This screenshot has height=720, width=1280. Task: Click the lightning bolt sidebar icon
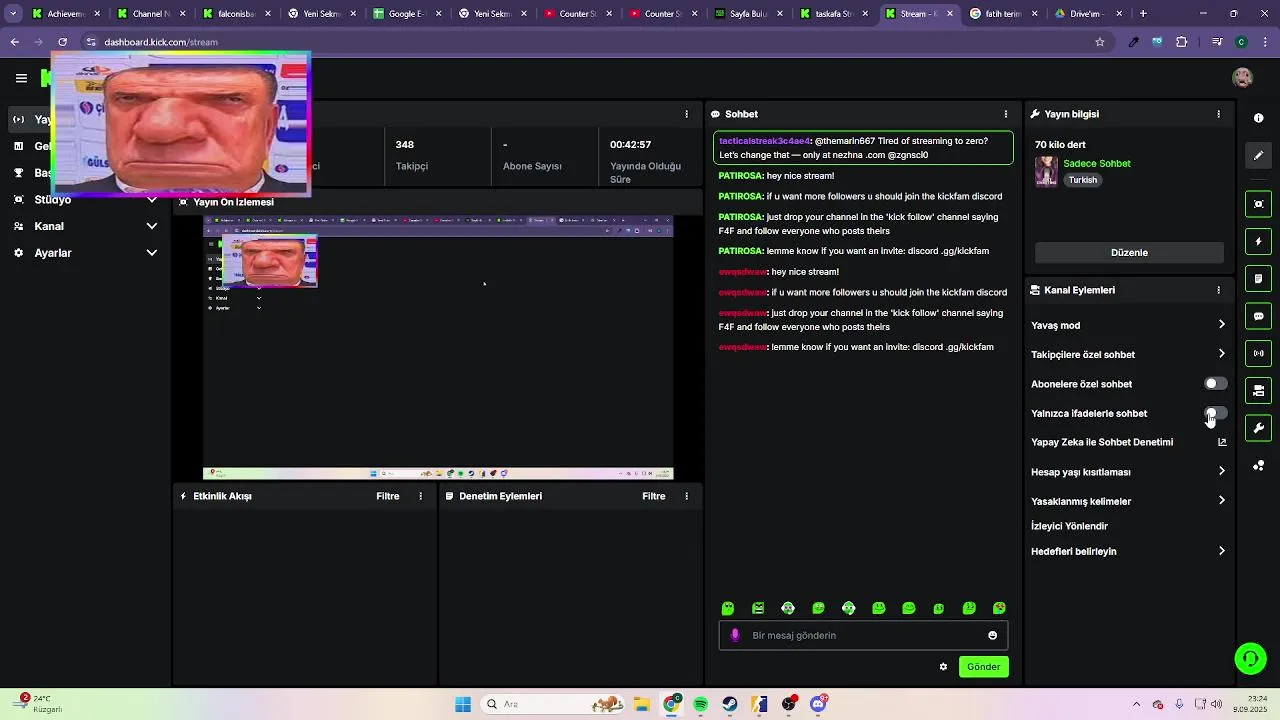[1258, 241]
